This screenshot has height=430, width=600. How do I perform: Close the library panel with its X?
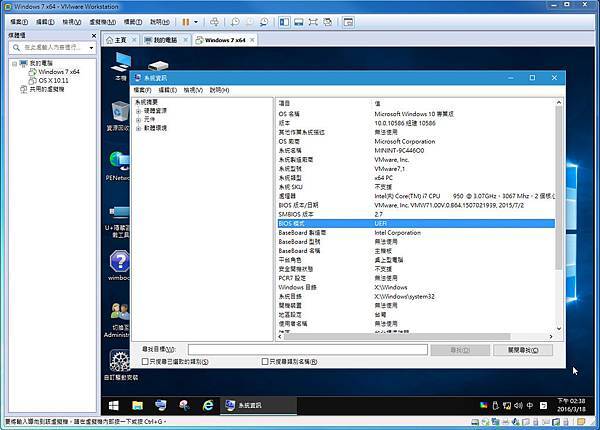(x=94, y=36)
